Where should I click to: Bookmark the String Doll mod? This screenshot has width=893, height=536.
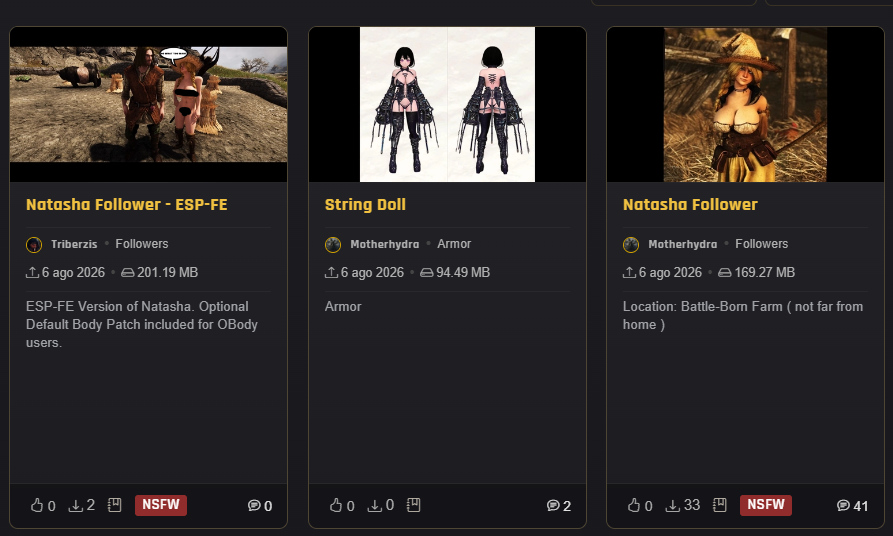point(413,505)
